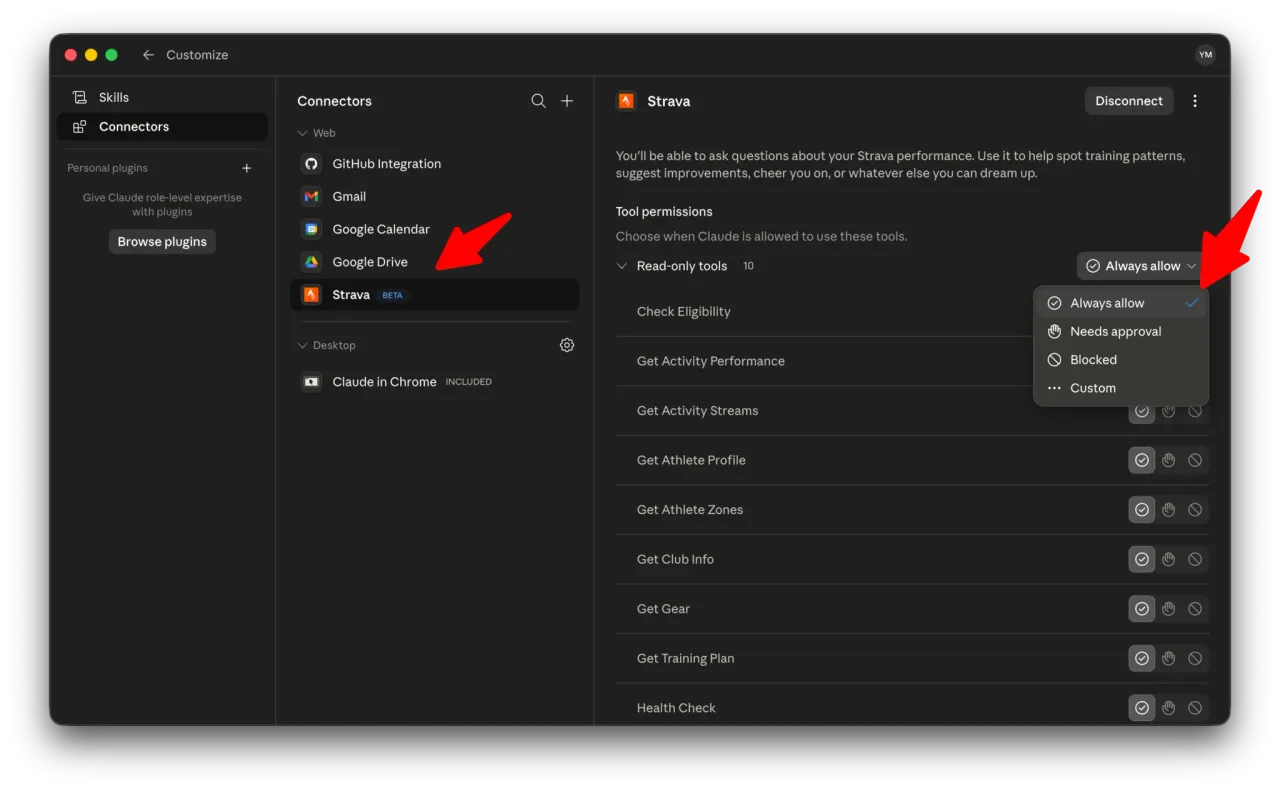1280x791 pixels.
Task: Choose Always allow in dropdown menu
Action: [x=1121, y=303]
